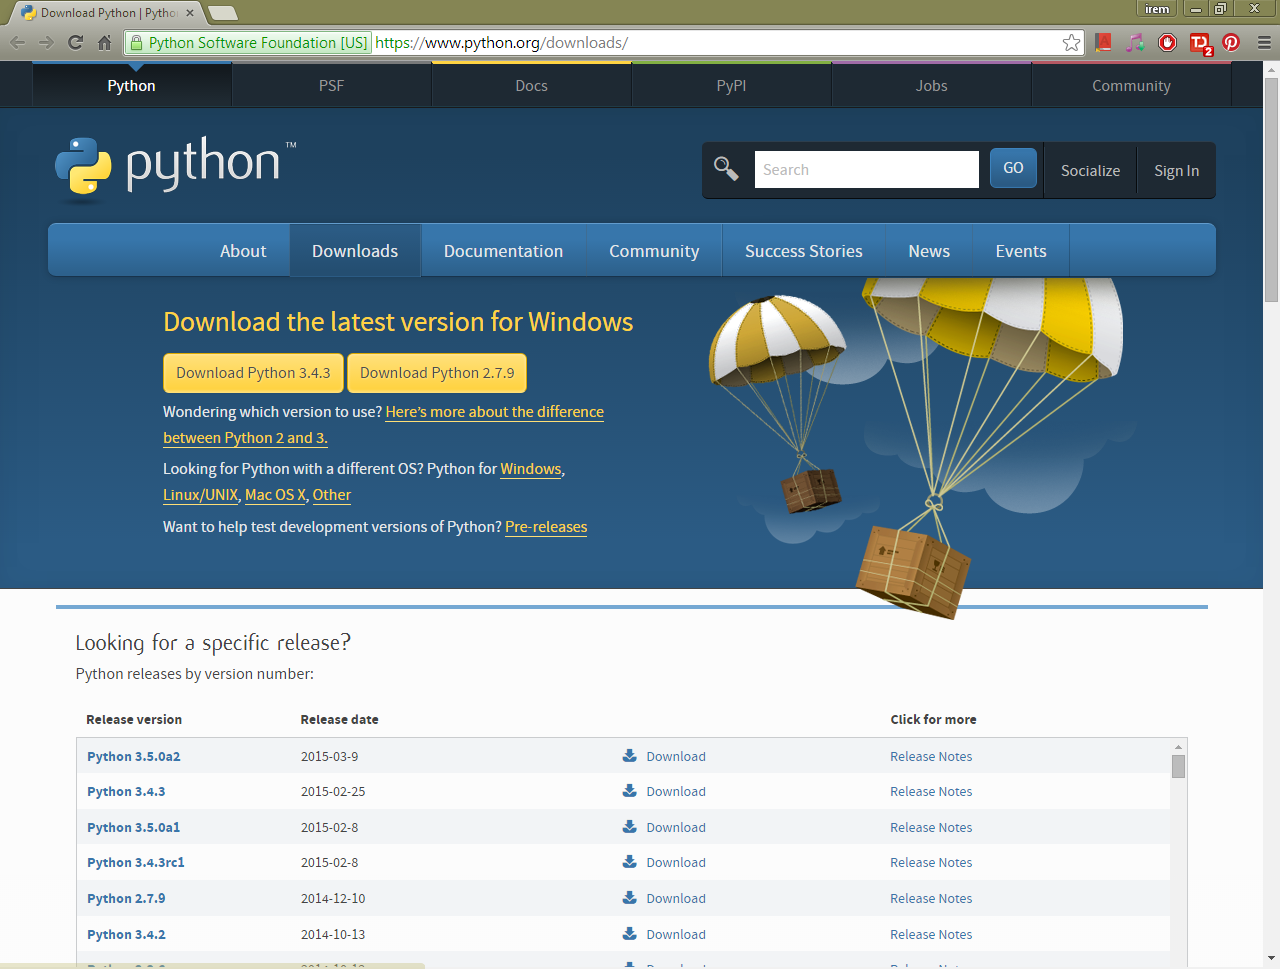This screenshot has height=969, width=1280.
Task: Open Release Notes for Python 2.7.9
Action: [x=931, y=898]
